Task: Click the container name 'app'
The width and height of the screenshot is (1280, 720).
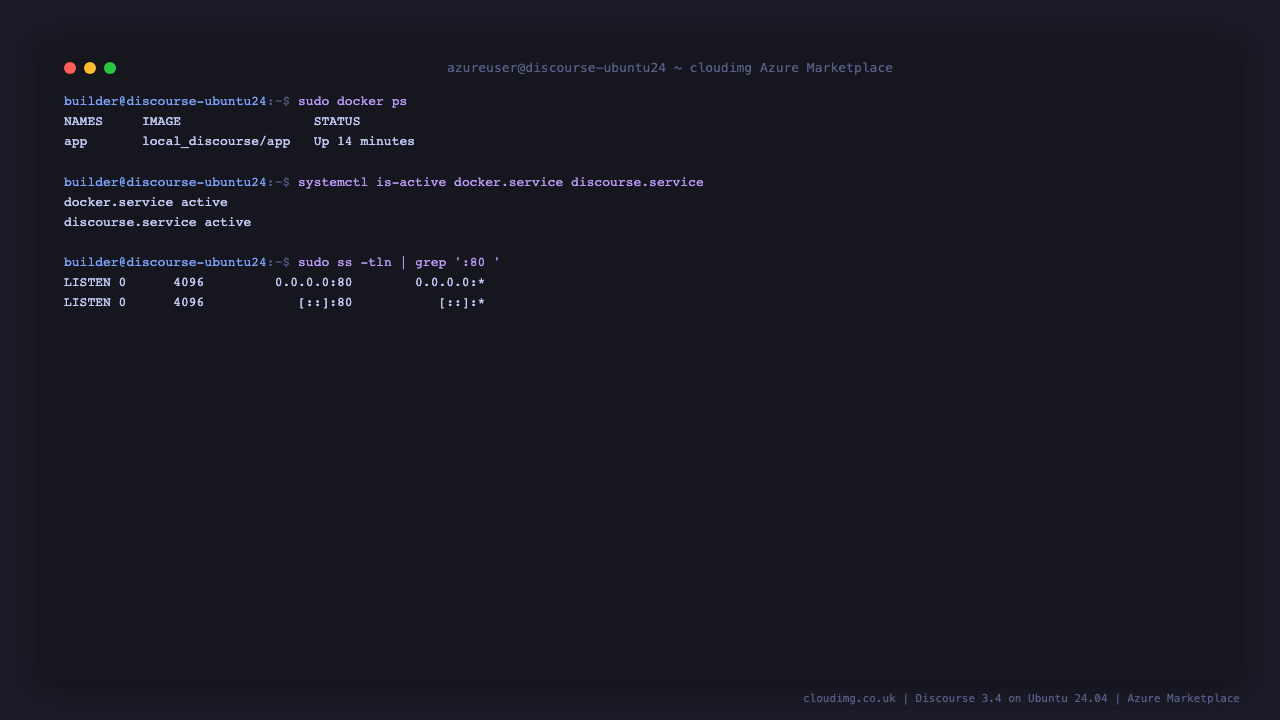Action: (76, 142)
